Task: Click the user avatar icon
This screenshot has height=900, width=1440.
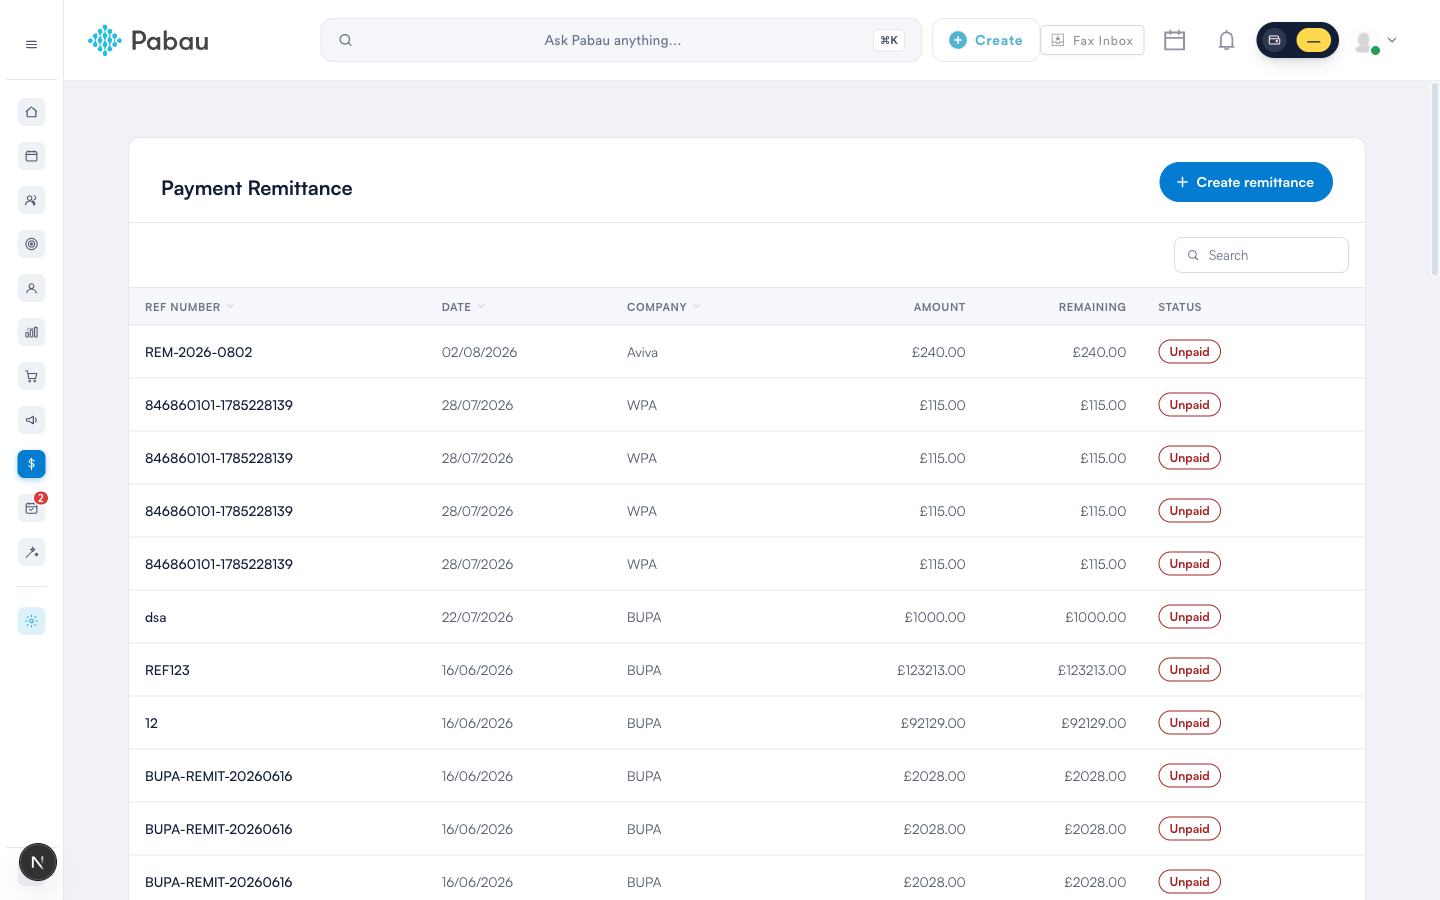Action: pos(1364,41)
